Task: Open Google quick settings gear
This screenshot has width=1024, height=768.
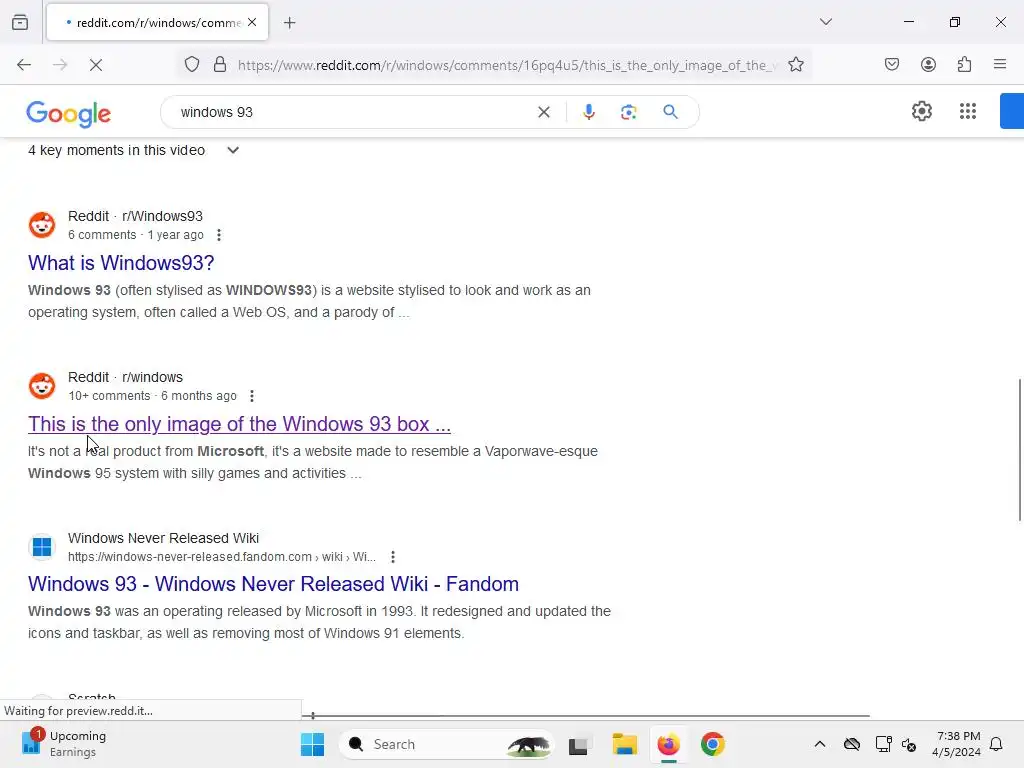Action: (x=921, y=111)
